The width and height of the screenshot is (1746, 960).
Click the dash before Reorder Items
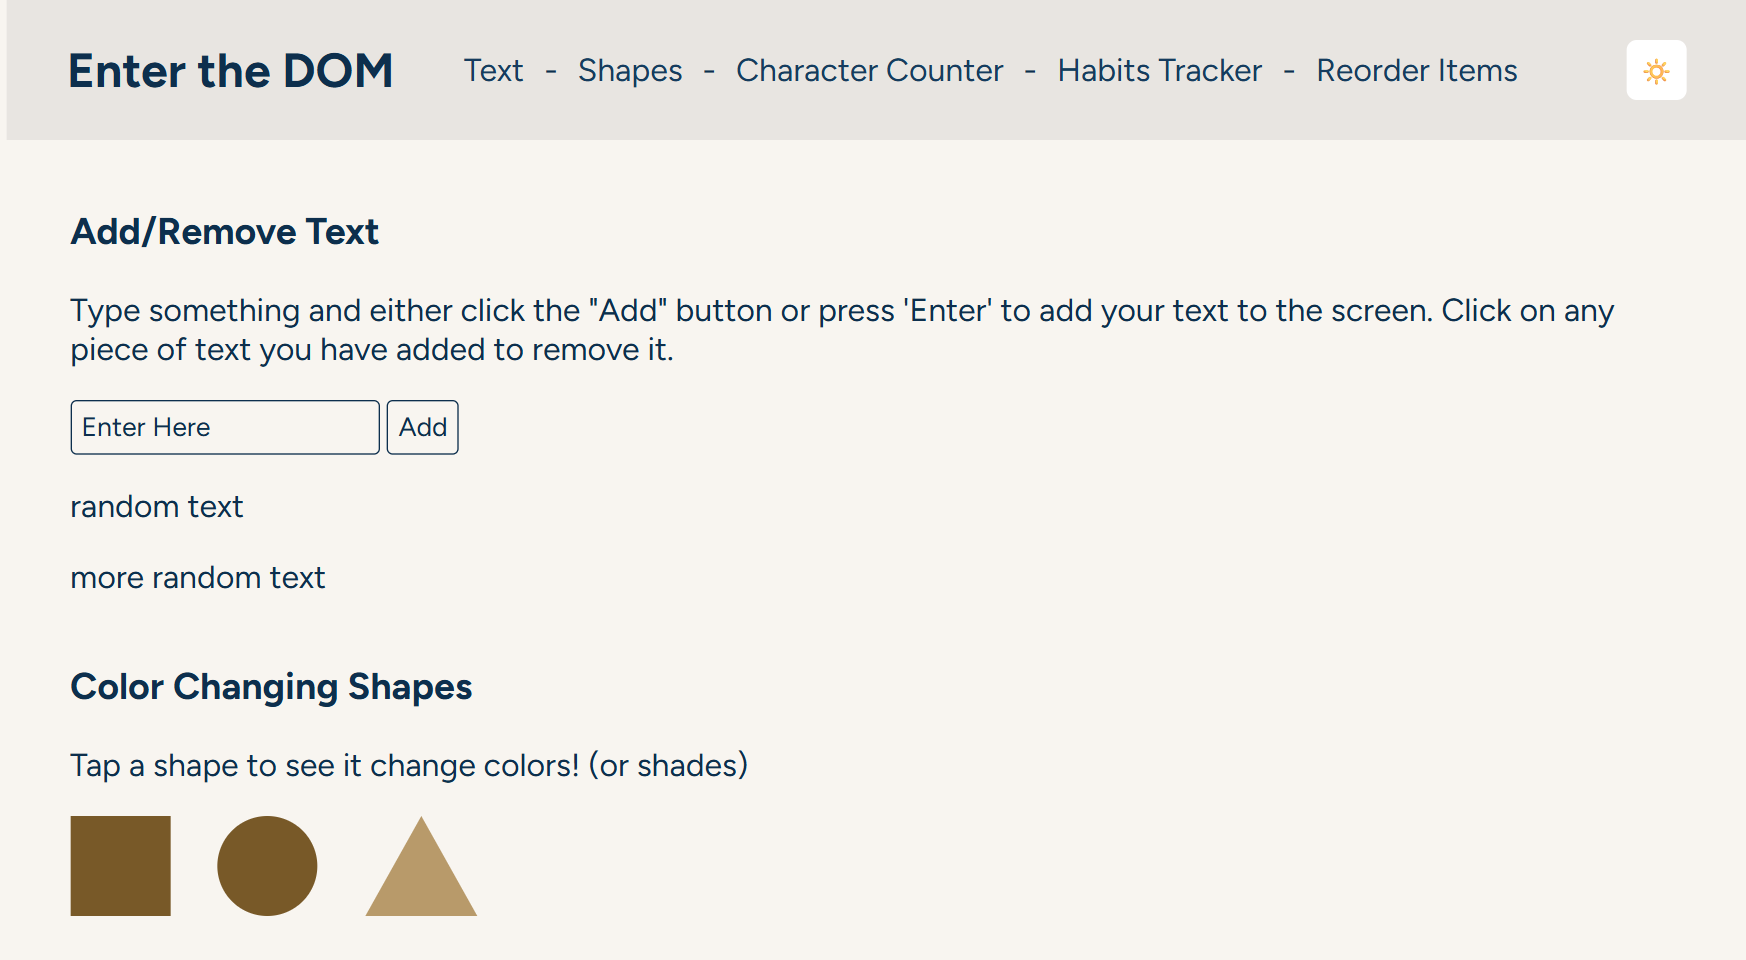coord(1289,71)
